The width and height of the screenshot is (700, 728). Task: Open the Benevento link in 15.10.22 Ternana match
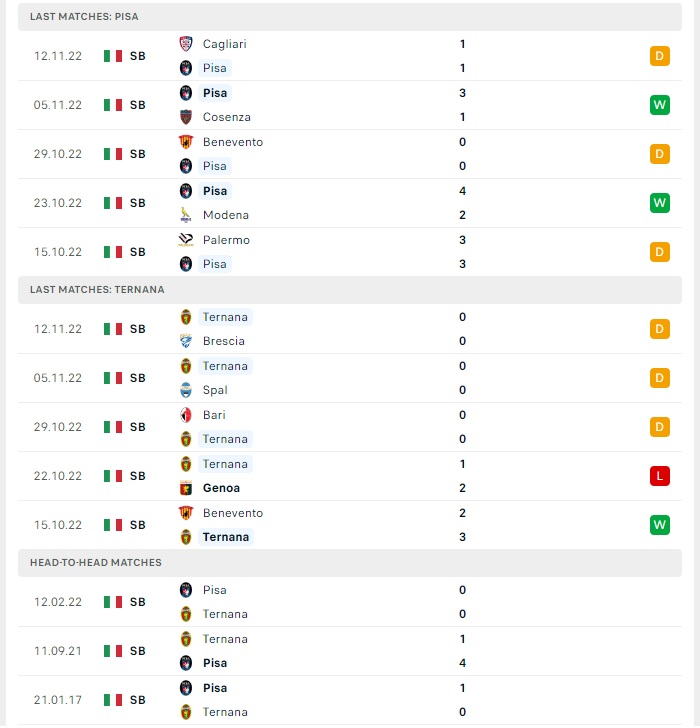point(233,513)
